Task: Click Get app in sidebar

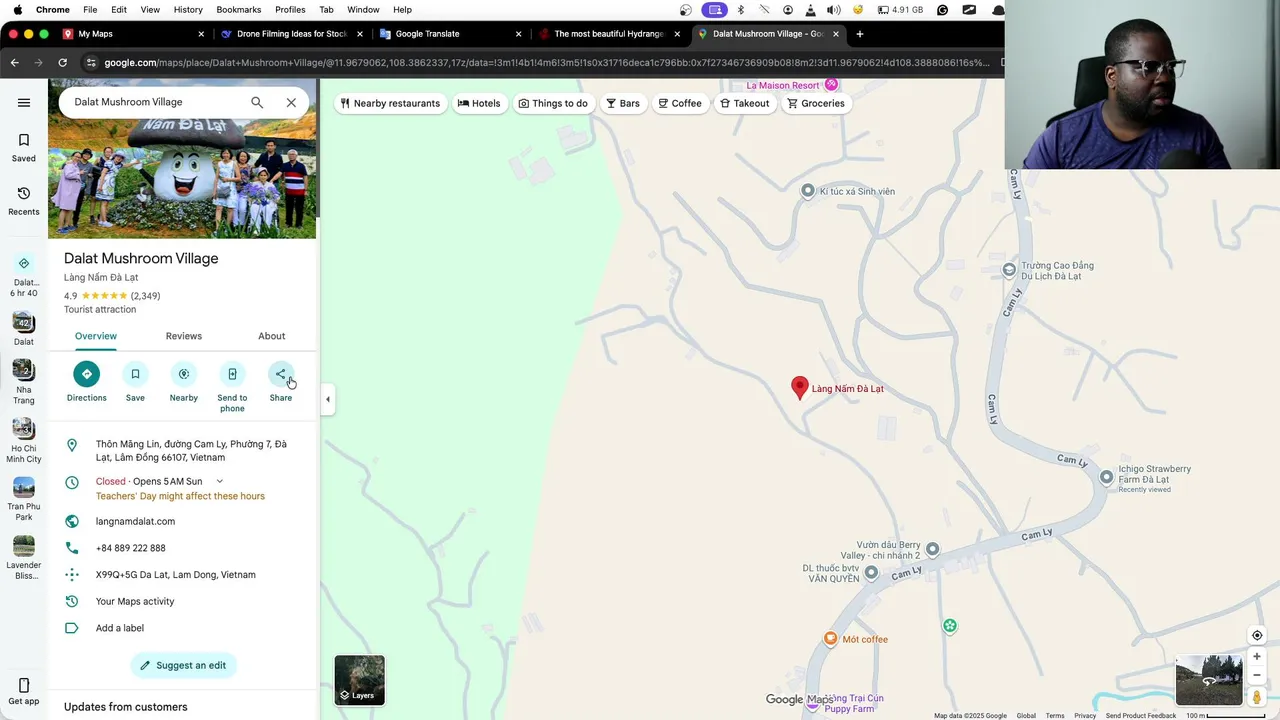Action: (24, 691)
